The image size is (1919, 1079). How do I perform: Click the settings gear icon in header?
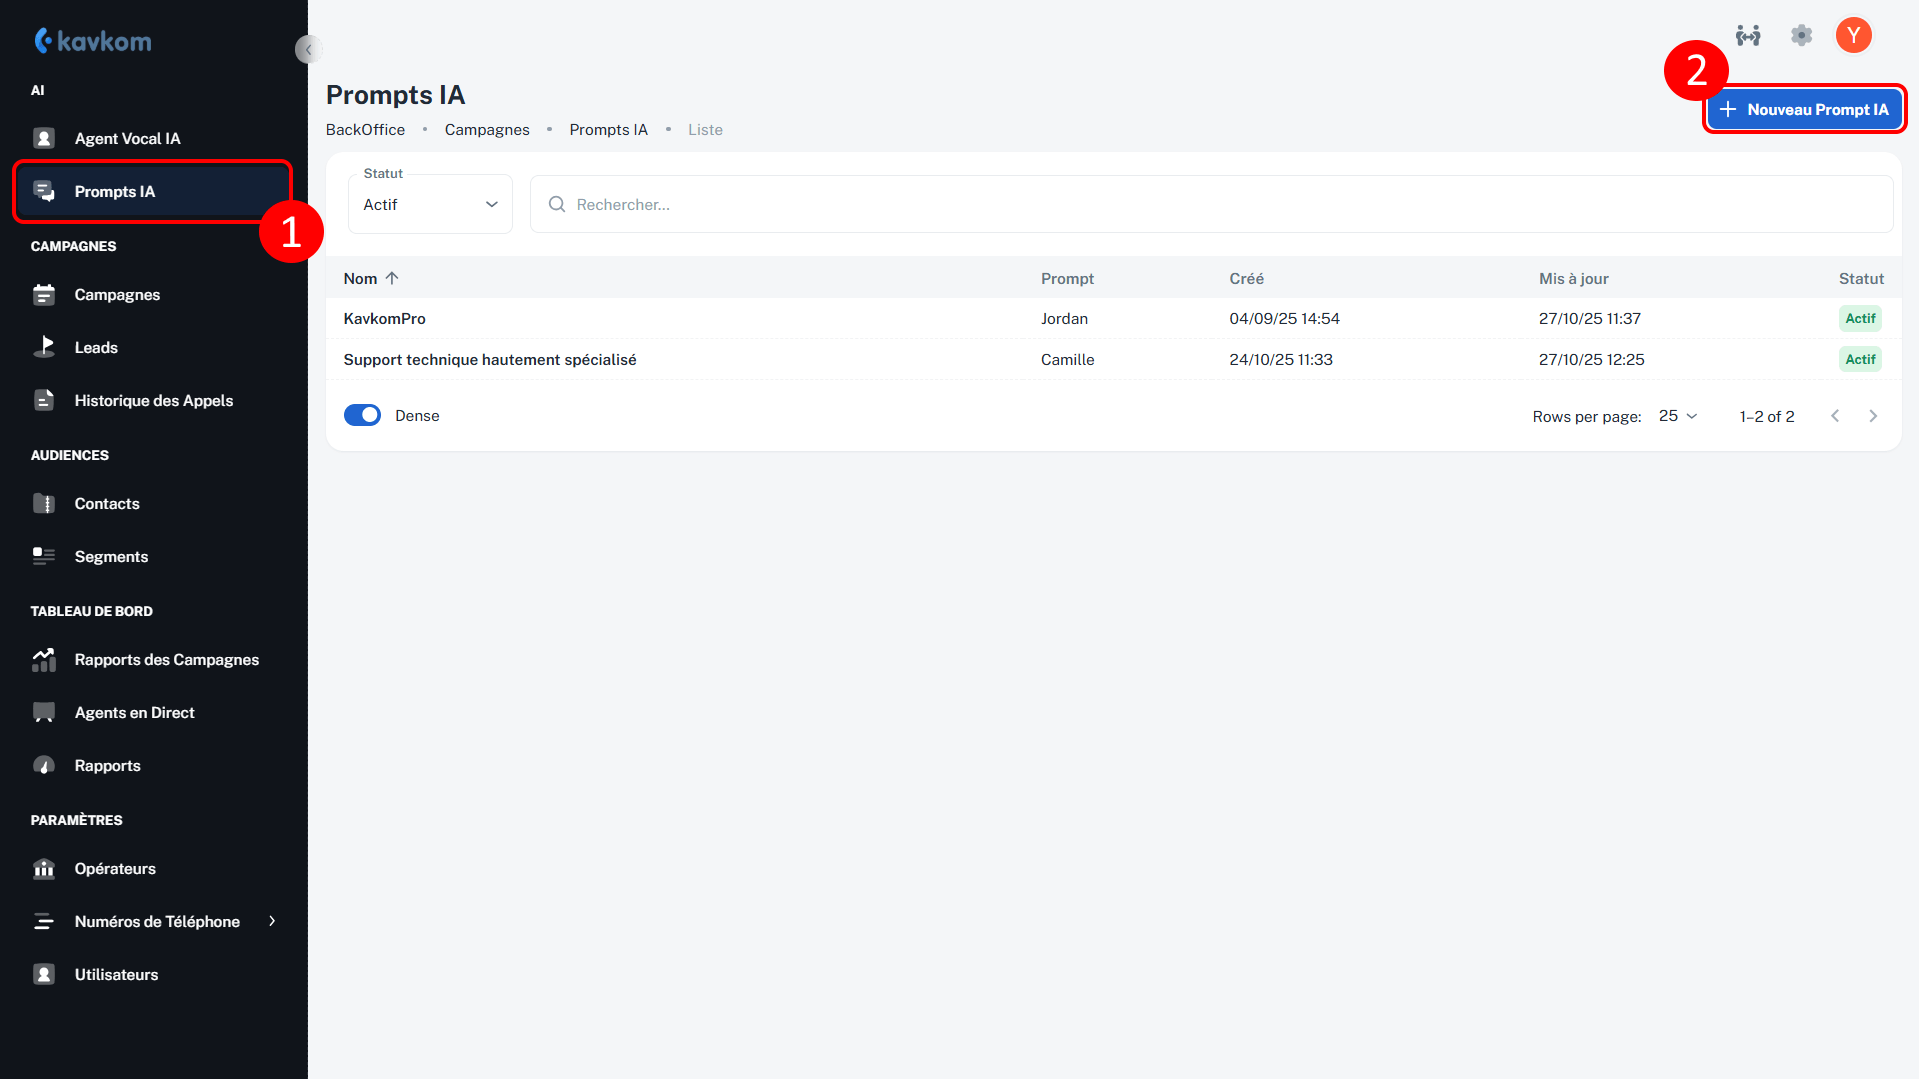pos(1801,36)
